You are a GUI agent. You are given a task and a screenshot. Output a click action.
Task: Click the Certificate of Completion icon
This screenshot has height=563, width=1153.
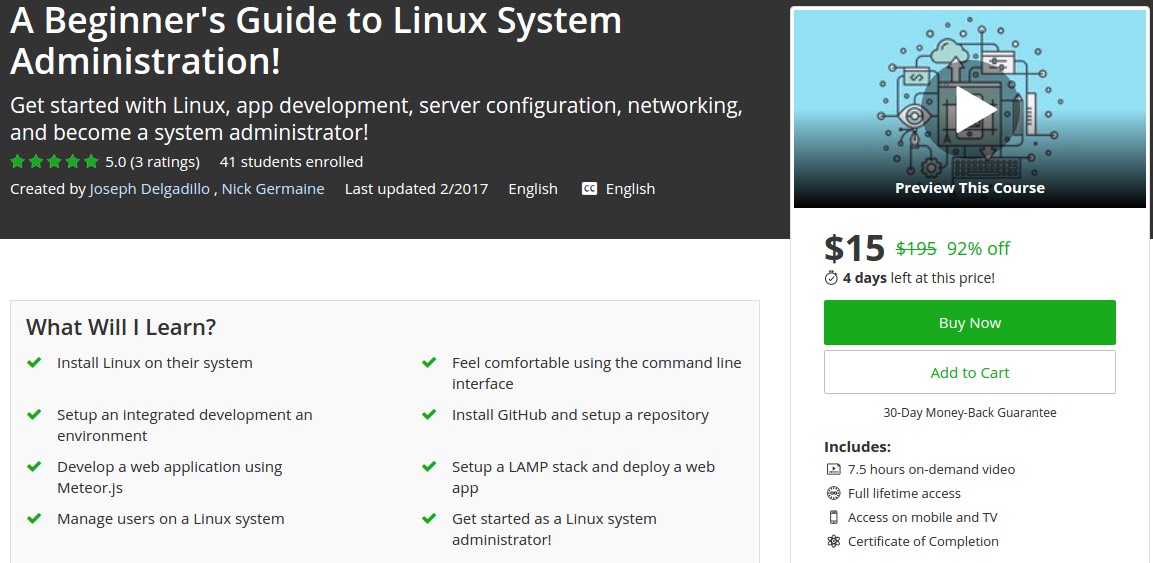point(833,542)
